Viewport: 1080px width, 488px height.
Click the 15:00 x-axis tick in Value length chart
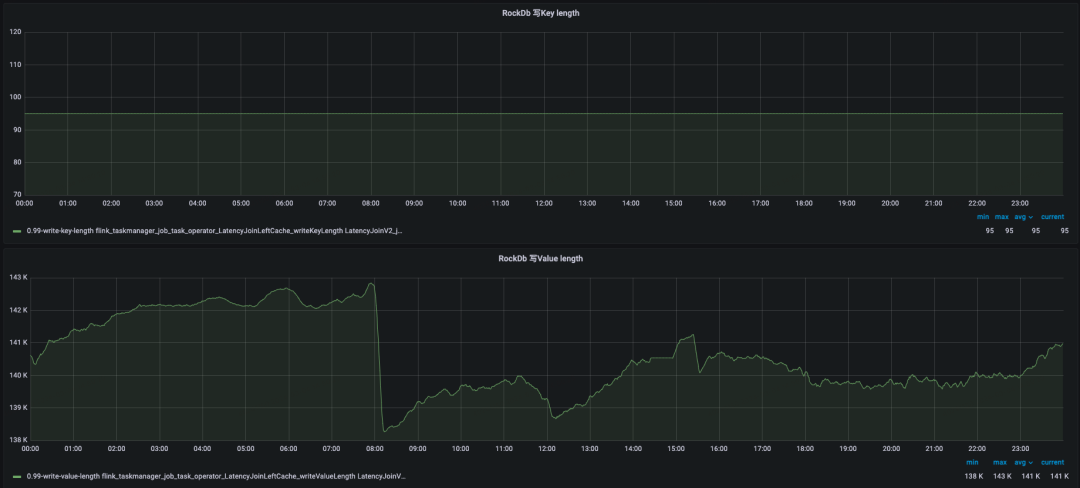tap(676, 448)
